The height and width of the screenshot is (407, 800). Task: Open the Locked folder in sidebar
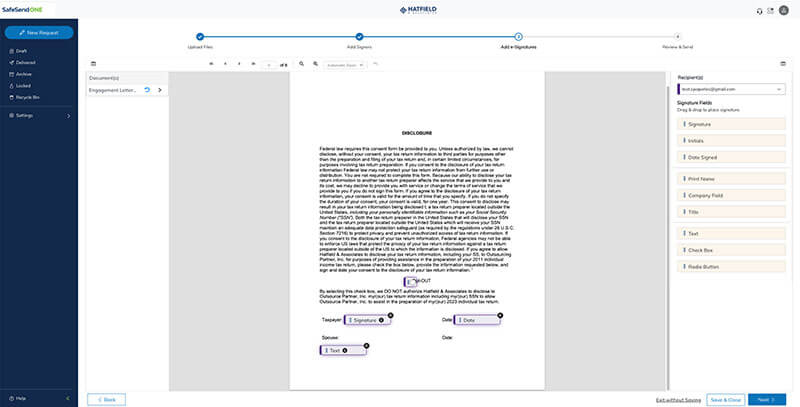click(20, 86)
